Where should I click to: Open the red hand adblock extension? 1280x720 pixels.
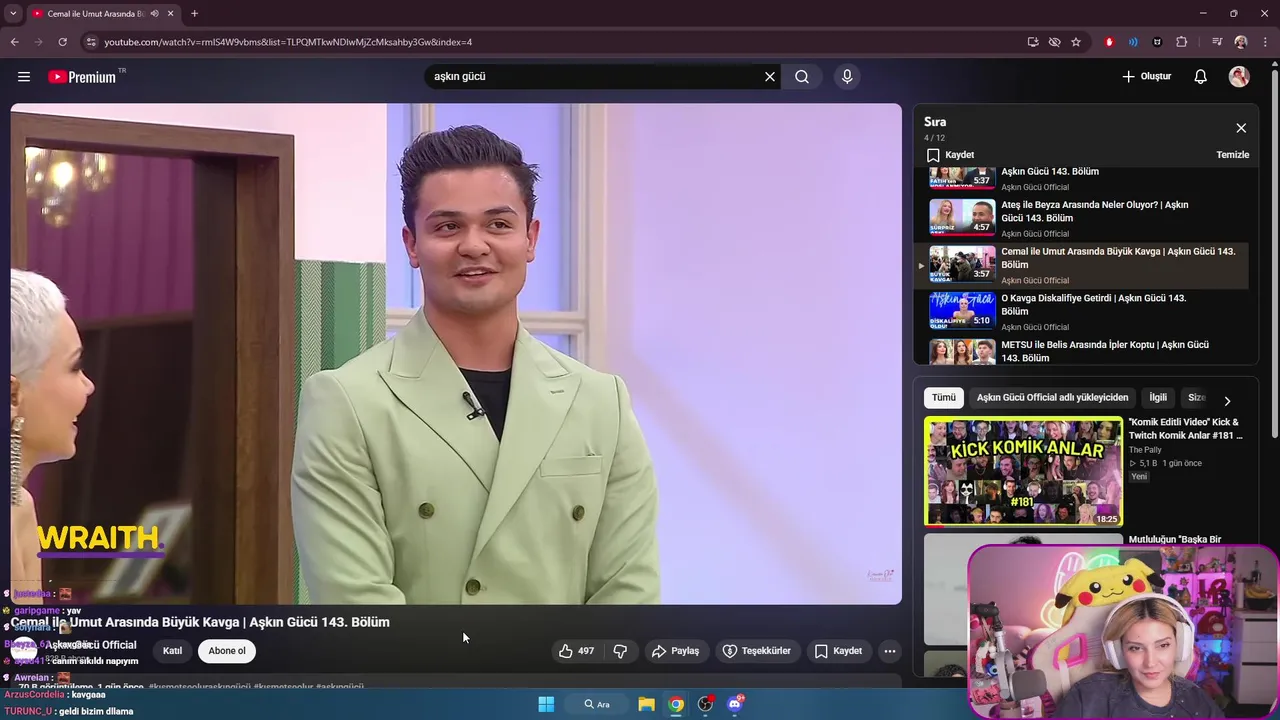1109,42
